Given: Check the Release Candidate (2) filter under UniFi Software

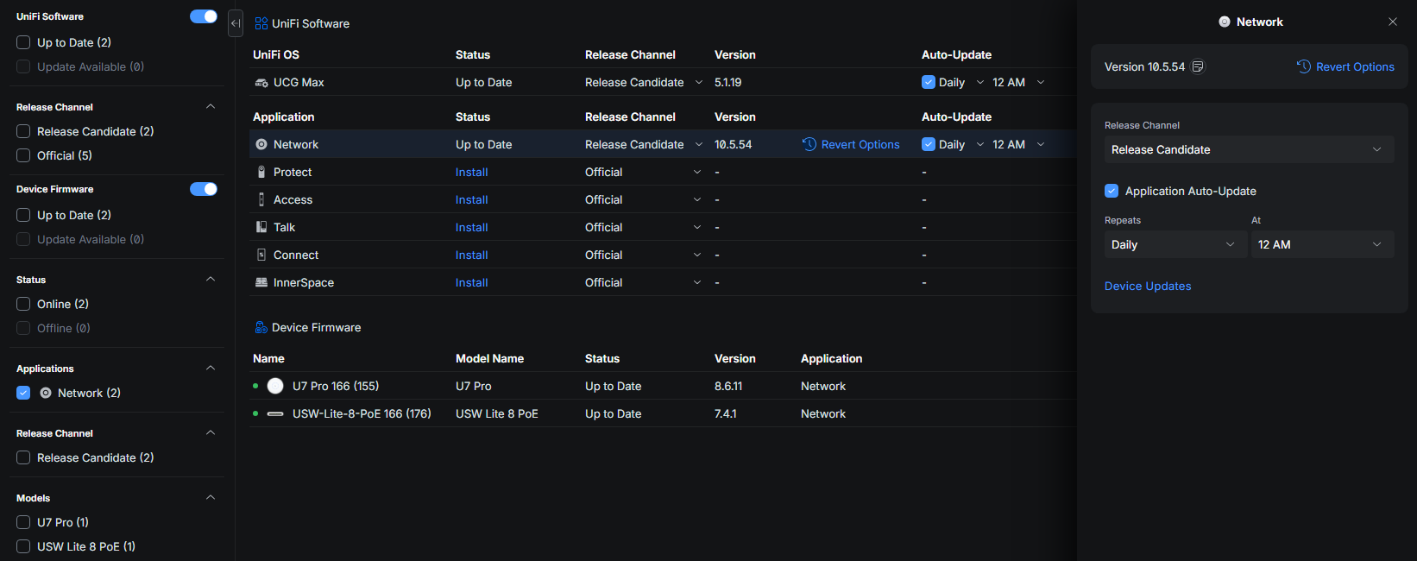Looking at the screenshot, I should point(23,132).
